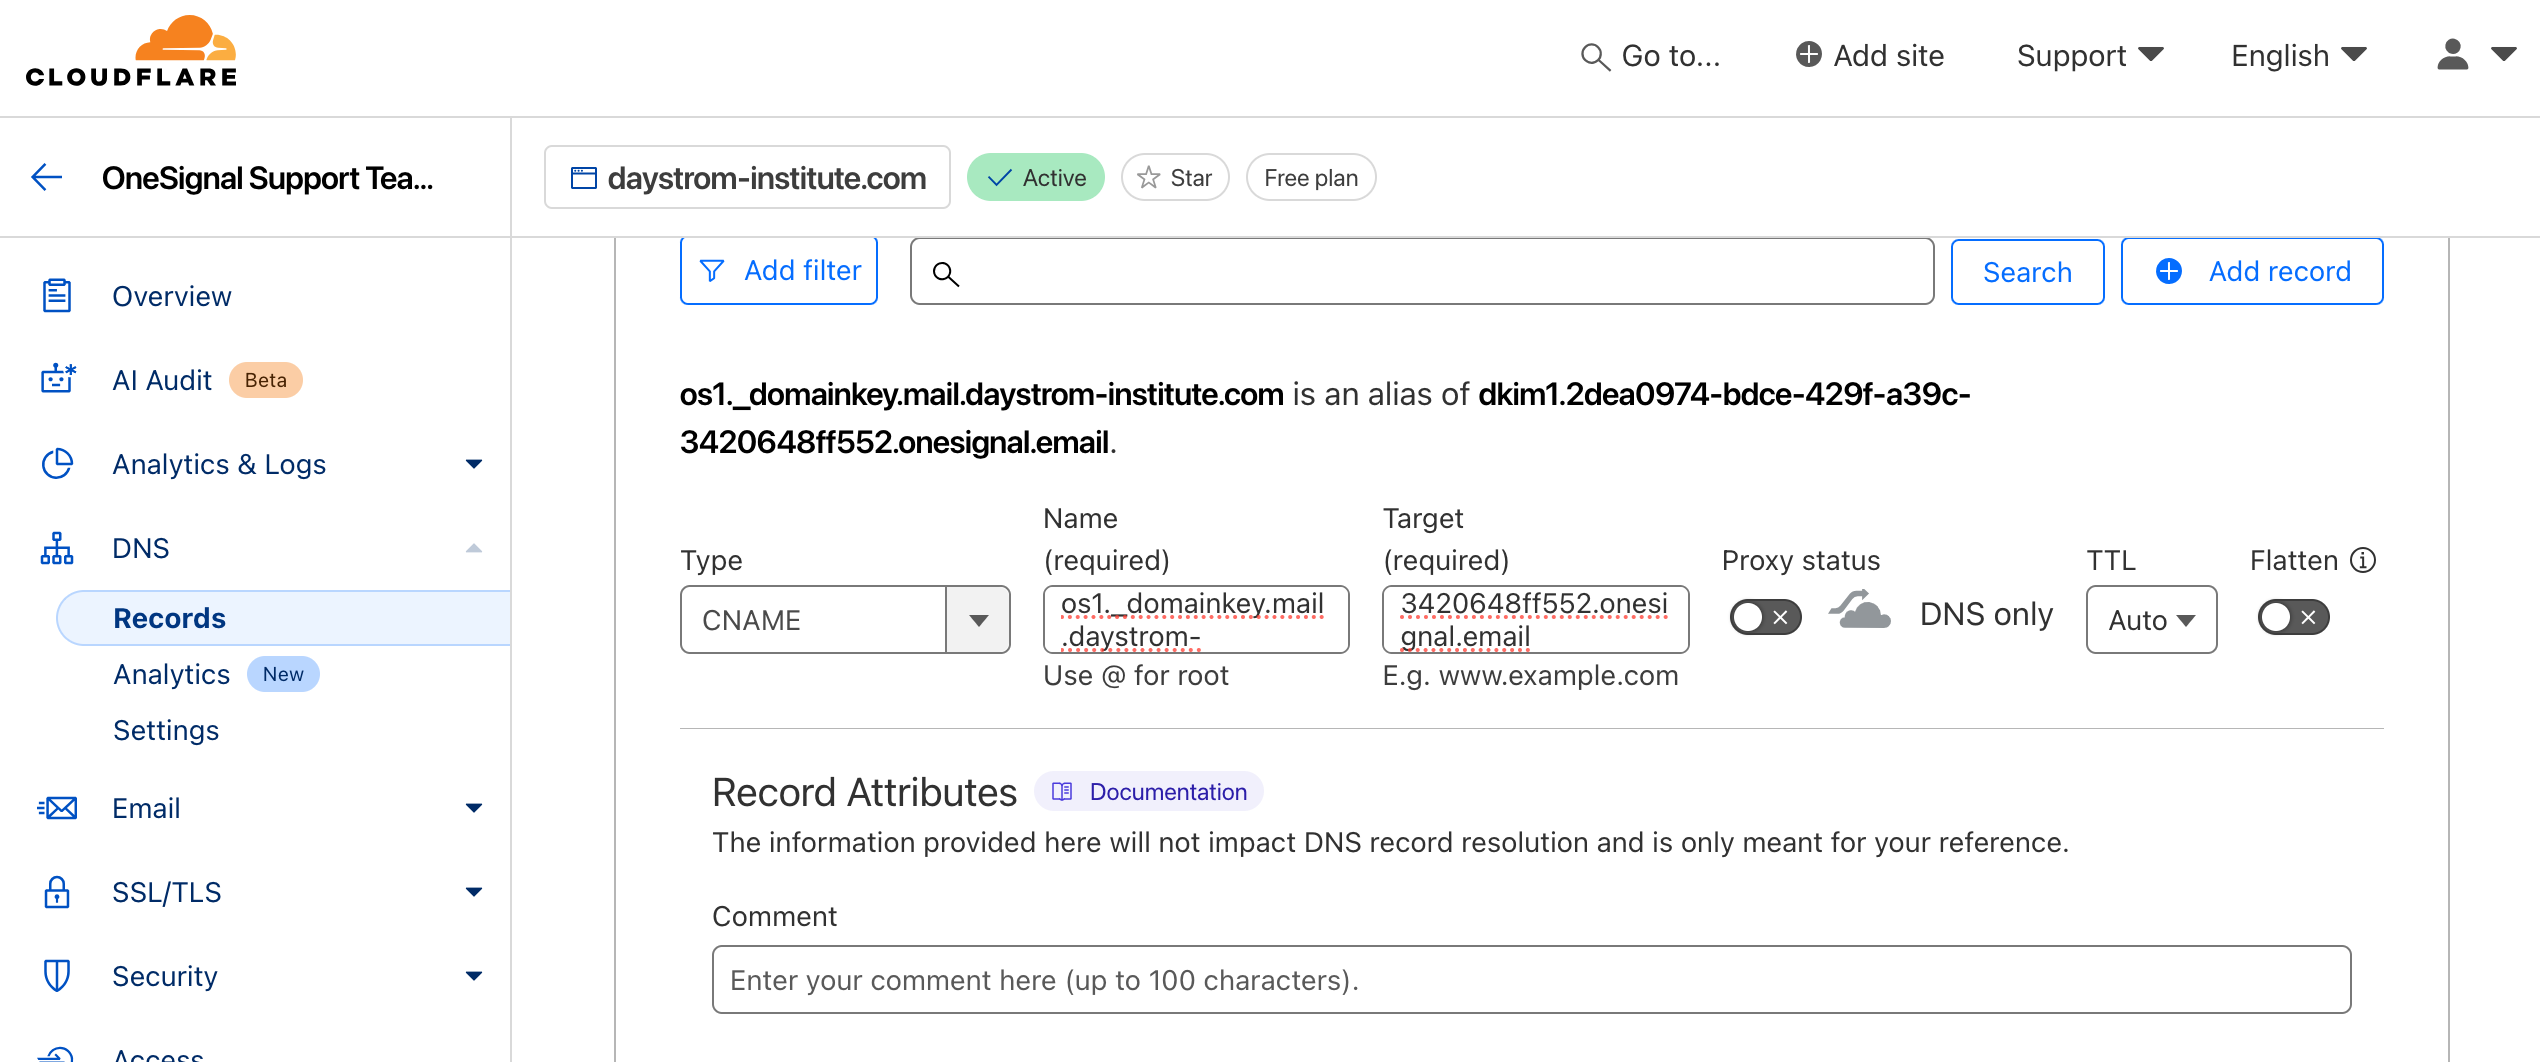Click the daystrom-institute.com domain selector

(x=747, y=177)
